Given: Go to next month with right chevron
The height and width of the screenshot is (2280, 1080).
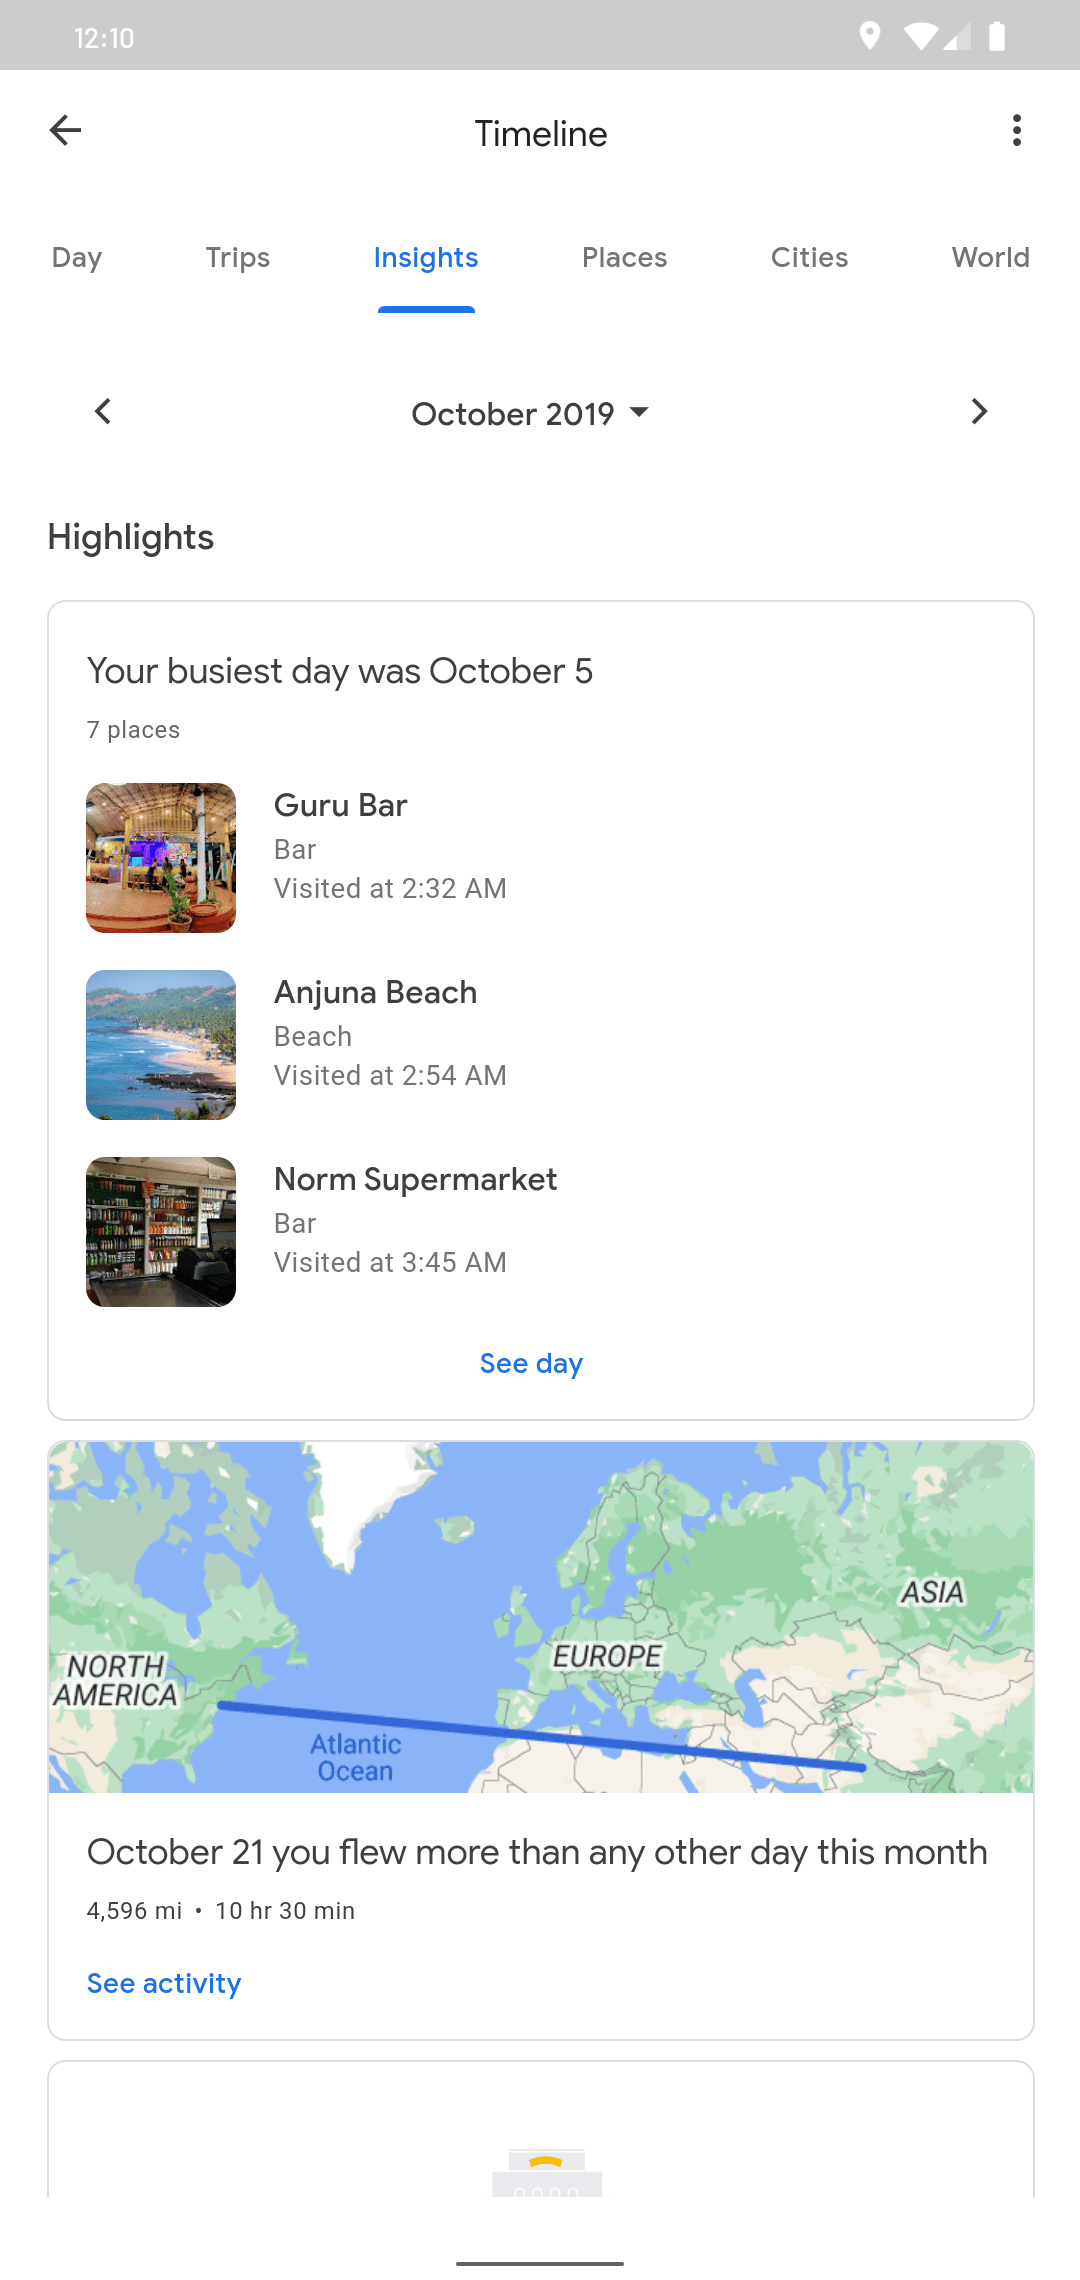Looking at the screenshot, I should click(x=979, y=412).
